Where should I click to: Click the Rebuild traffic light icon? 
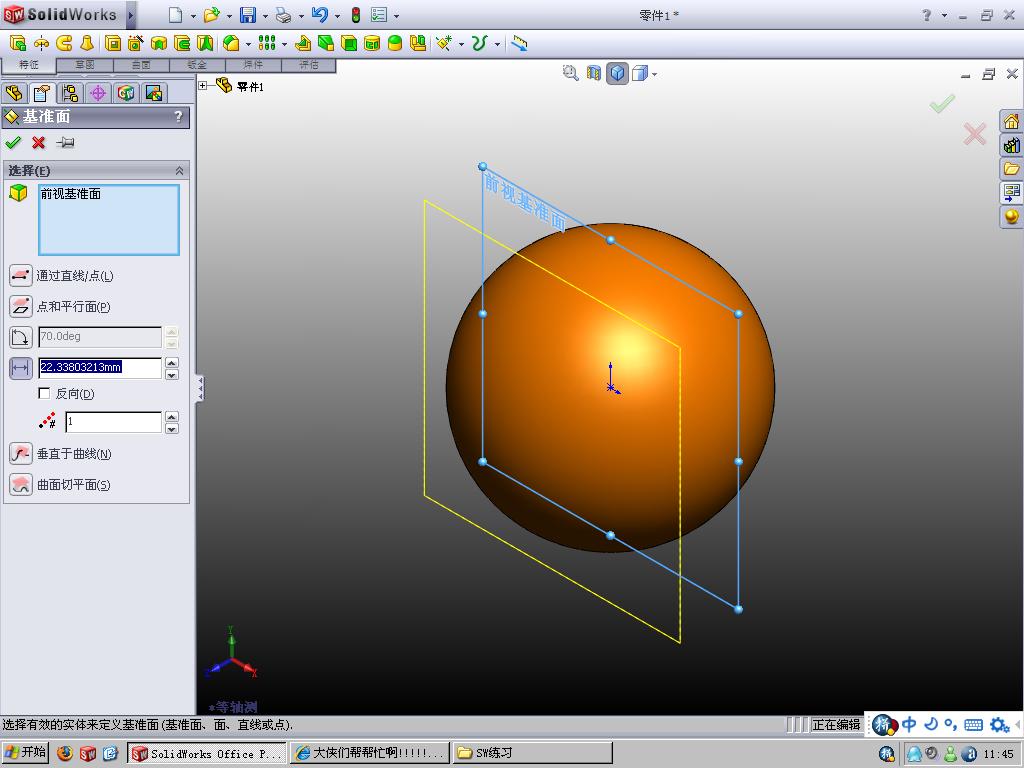pos(356,15)
